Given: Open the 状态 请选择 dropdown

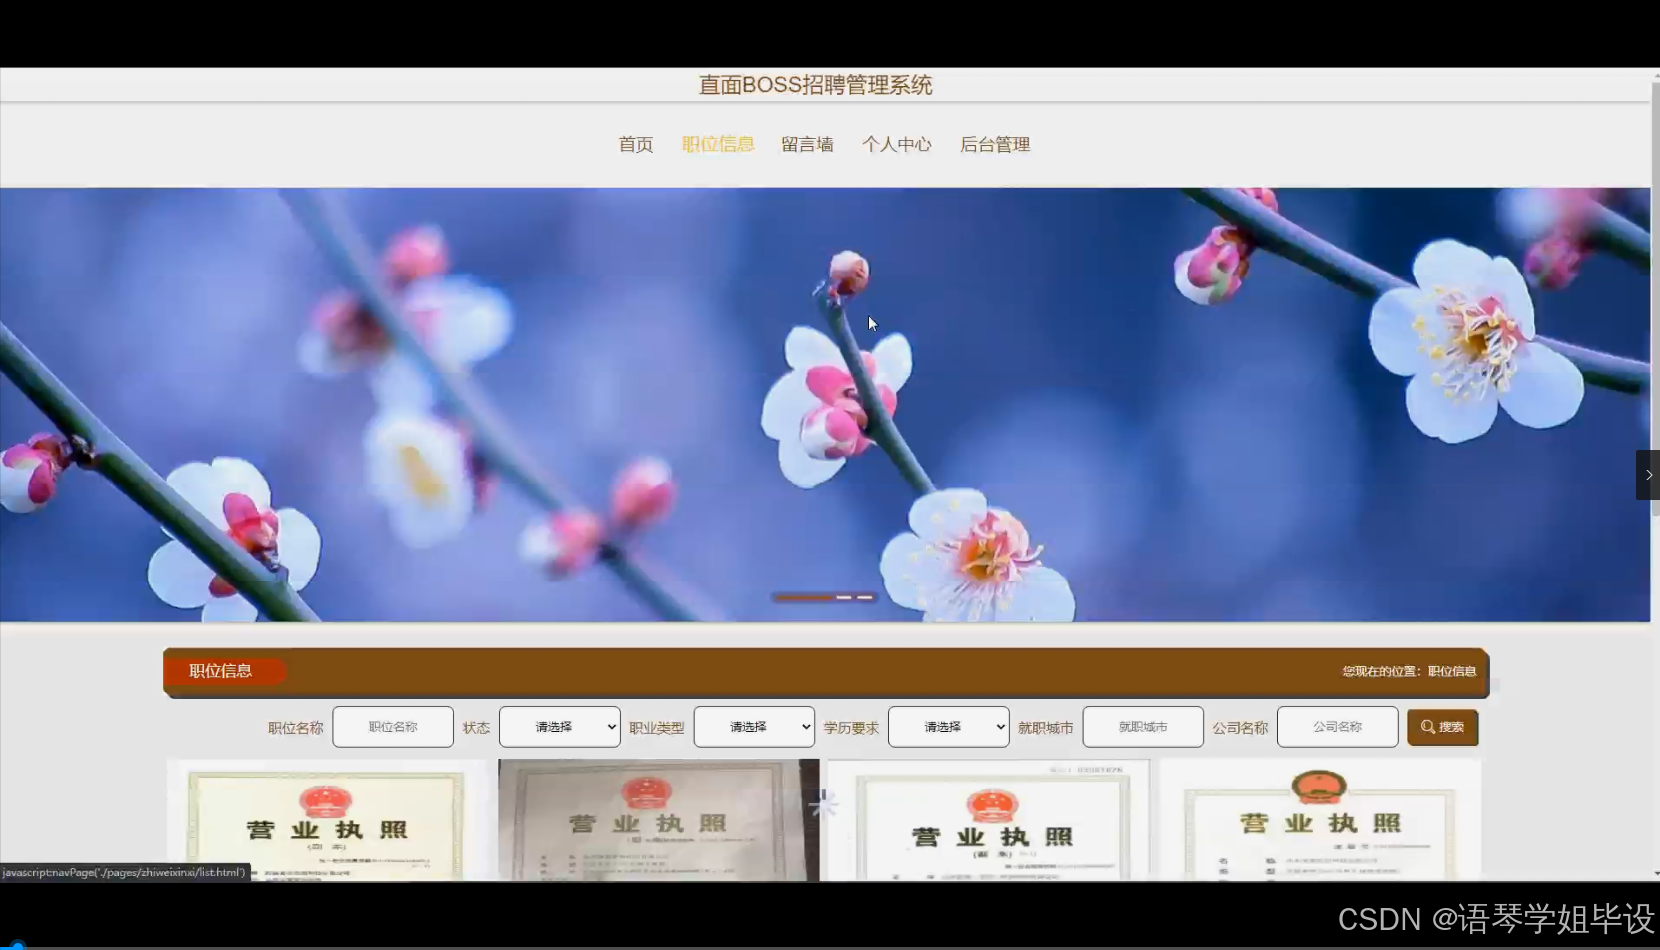Looking at the screenshot, I should click(559, 727).
